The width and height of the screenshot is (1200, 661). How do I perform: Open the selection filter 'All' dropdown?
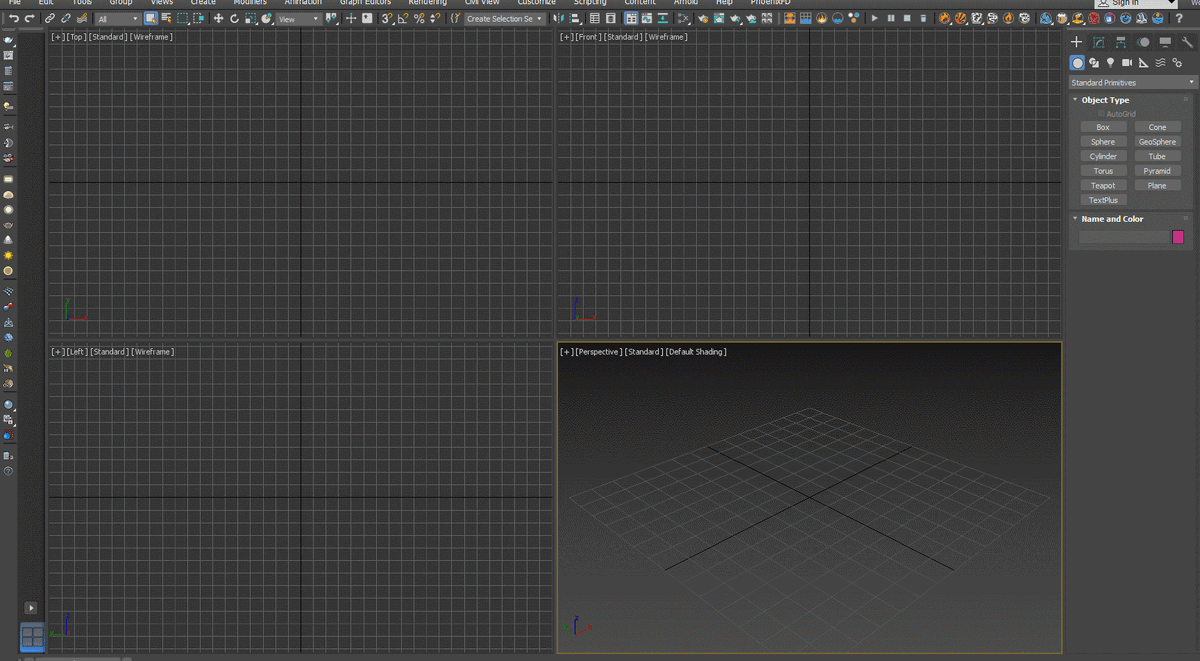[118, 19]
